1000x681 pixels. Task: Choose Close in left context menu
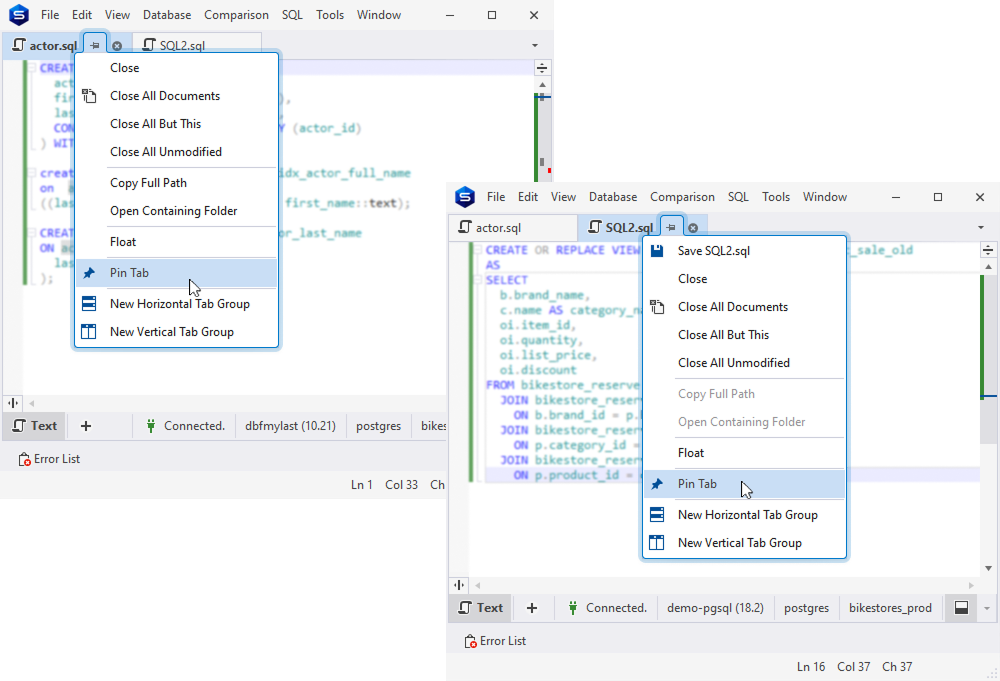click(177, 68)
